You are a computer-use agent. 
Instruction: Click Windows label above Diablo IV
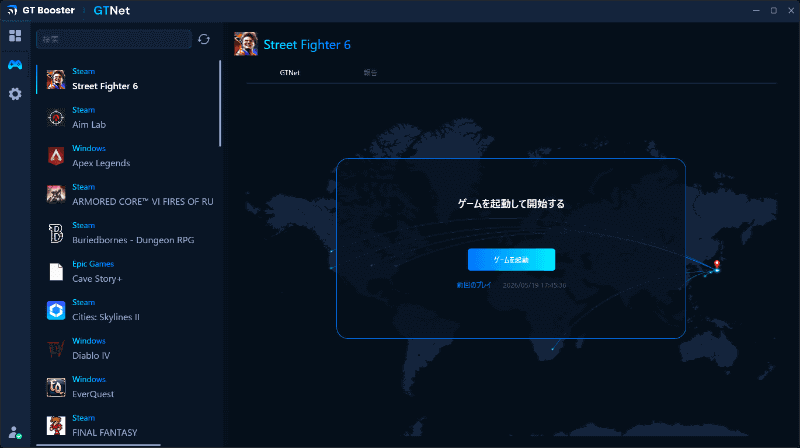pyautogui.click(x=89, y=341)
